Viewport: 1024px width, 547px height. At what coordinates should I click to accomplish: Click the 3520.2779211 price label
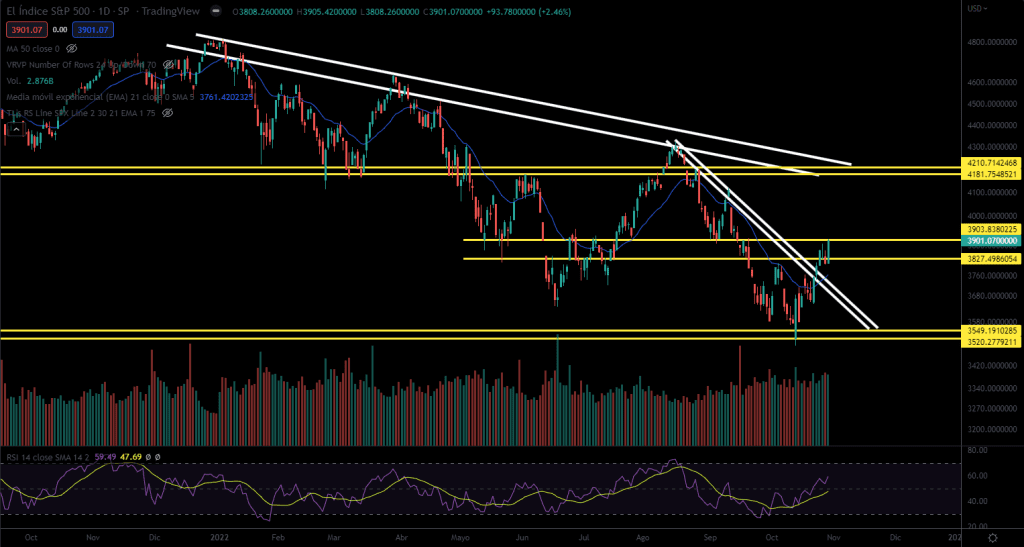[x=989, y=341]
